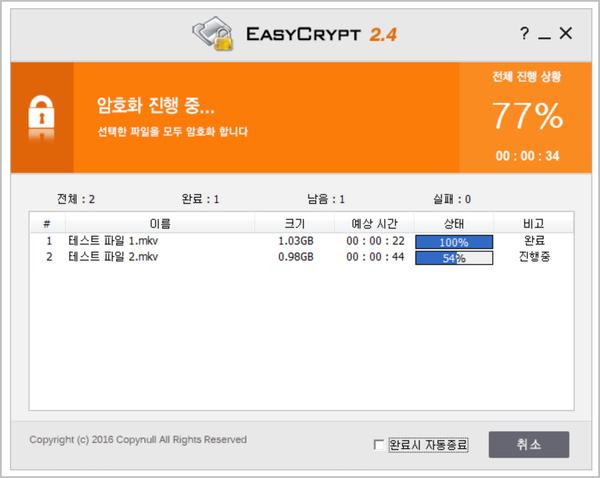600x478 pixels.
Task: Select the row 테스트 파일 1.mkv
Action: tap(302, 241)
